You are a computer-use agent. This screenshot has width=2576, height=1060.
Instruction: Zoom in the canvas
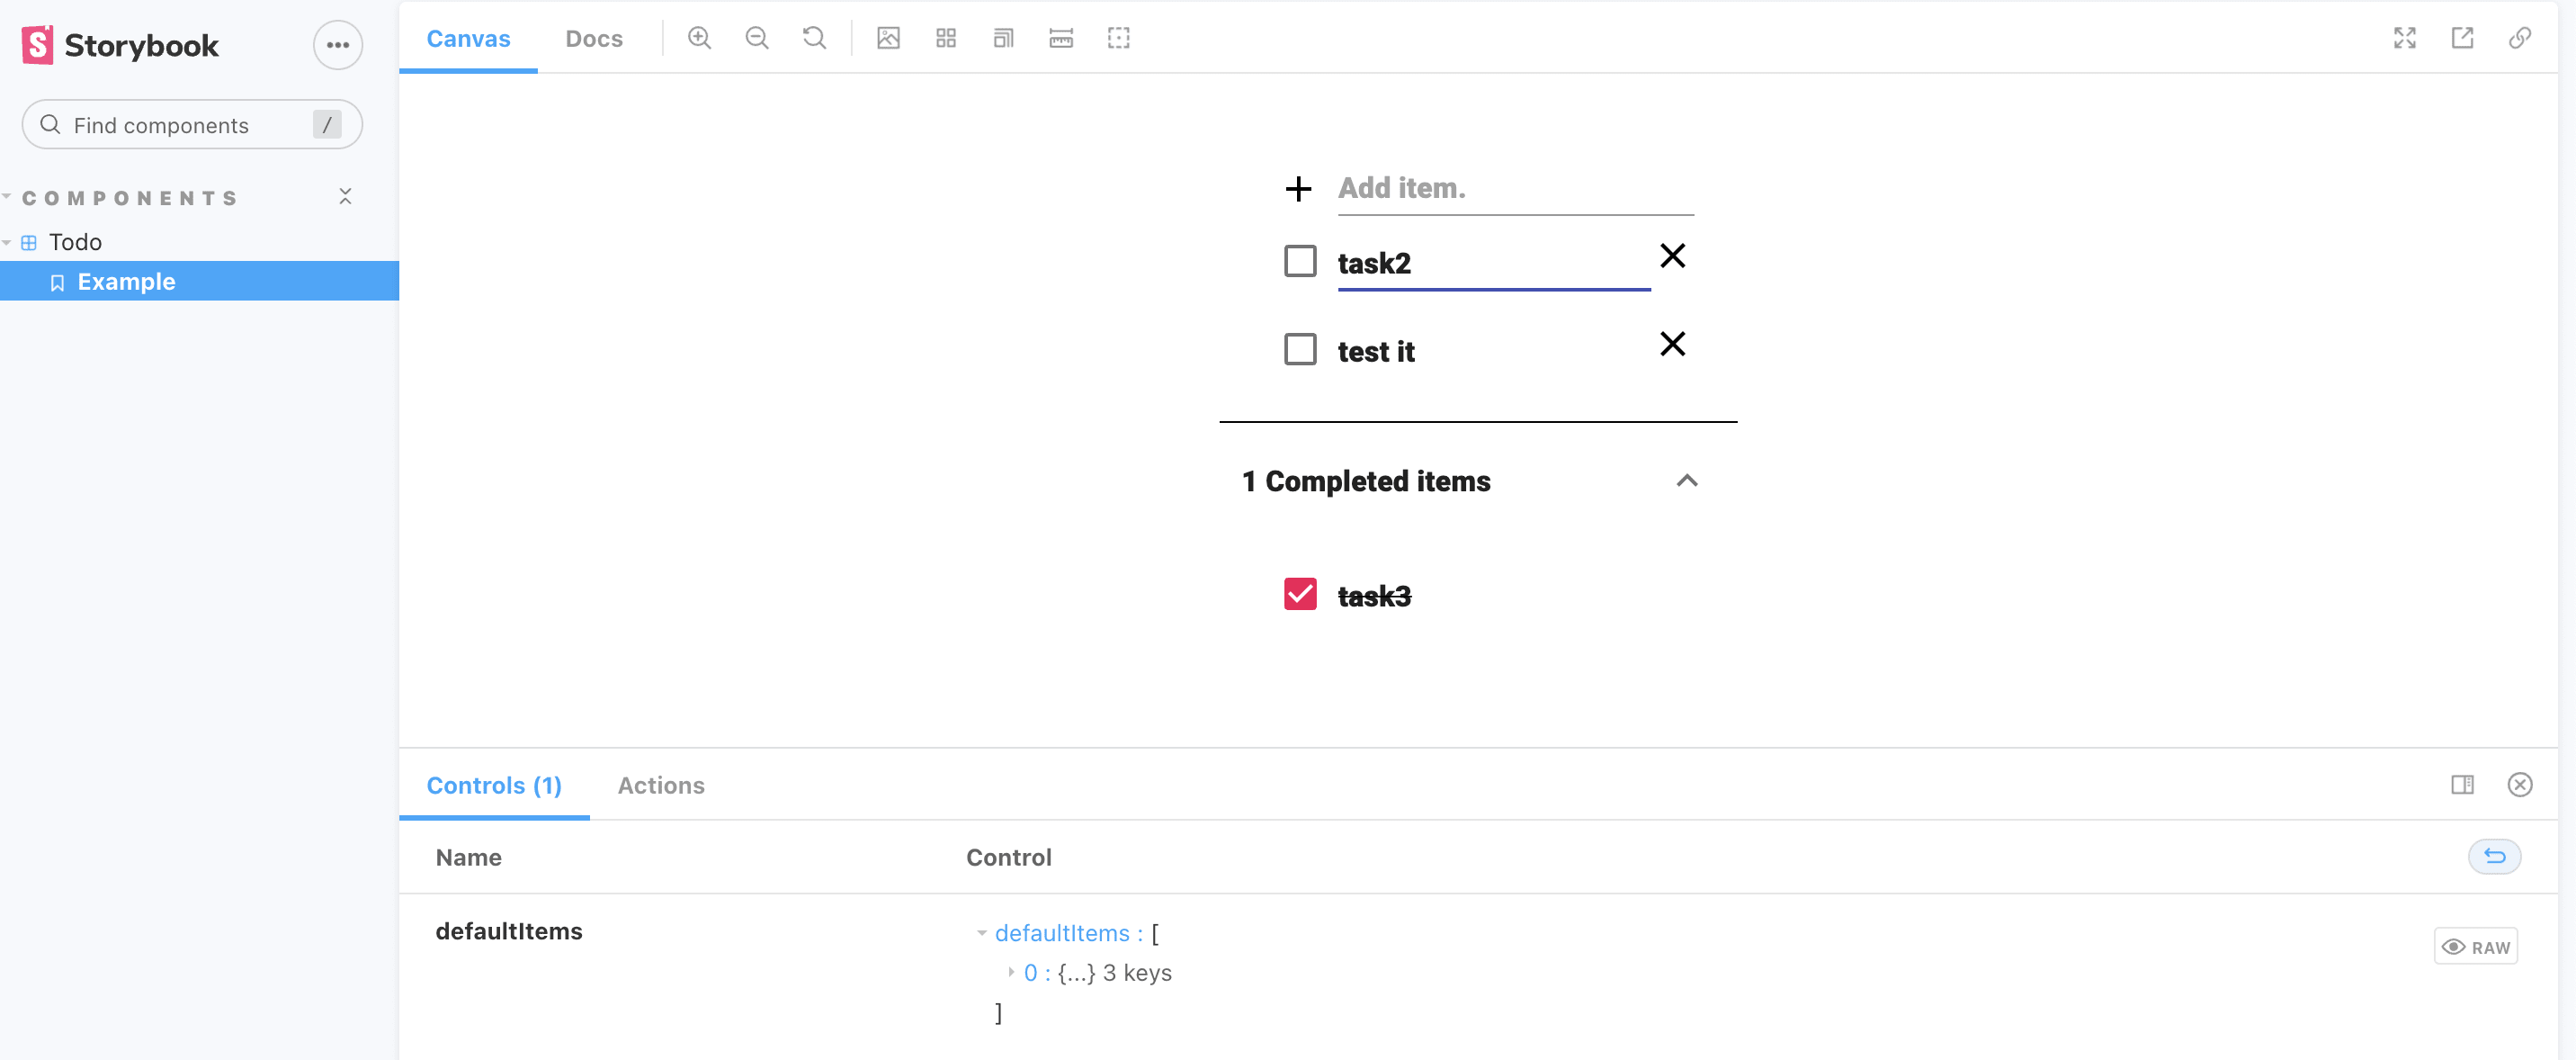[x=699, y=38]
